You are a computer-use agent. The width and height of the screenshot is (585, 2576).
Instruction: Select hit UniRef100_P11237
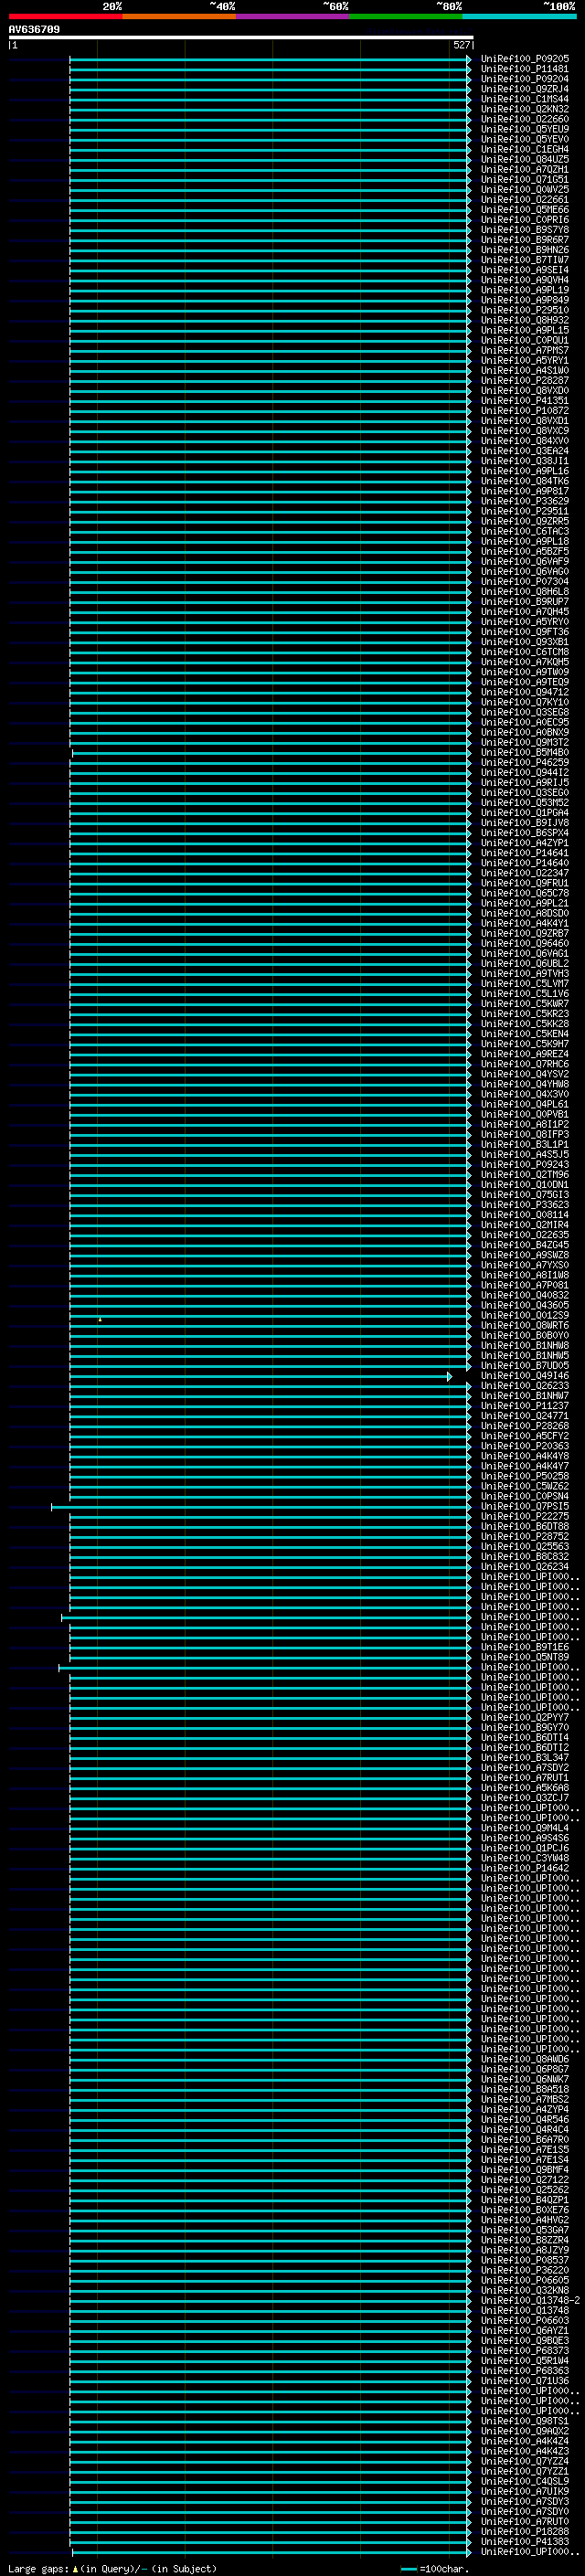pos(524,1406)
